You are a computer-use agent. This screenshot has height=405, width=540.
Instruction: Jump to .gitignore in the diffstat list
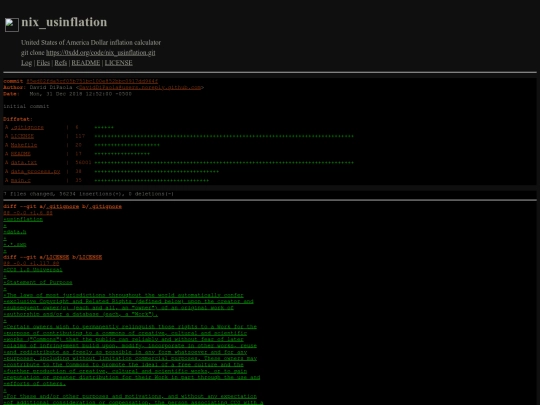pyautogui.click(x=27, y=127)
